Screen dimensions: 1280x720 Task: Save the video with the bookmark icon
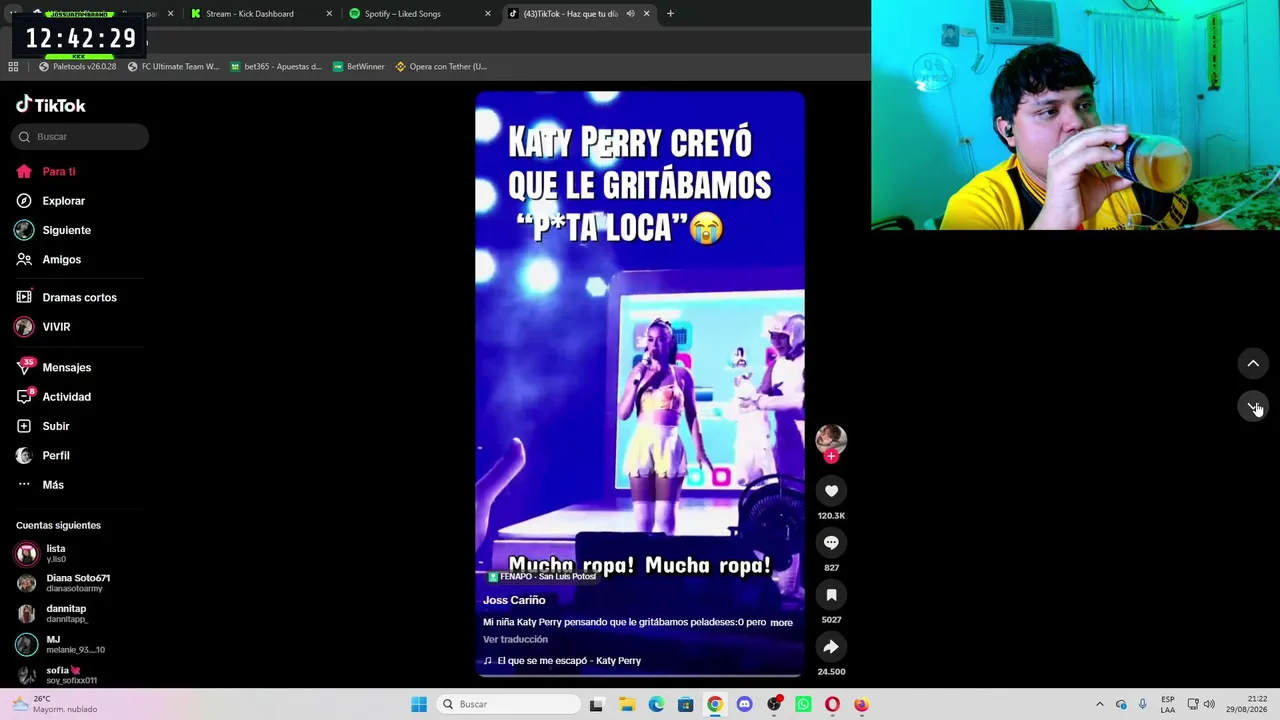831,595
